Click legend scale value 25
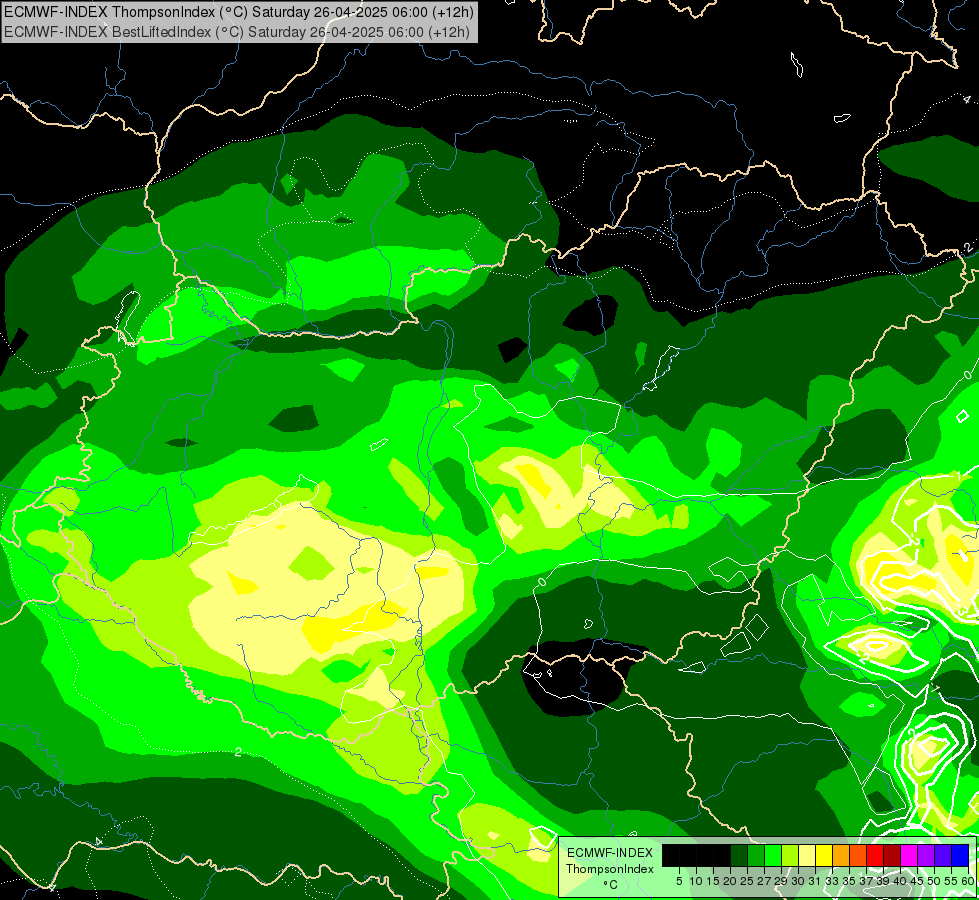This screenshot has width=979, height=900. [x=747, y=881]
